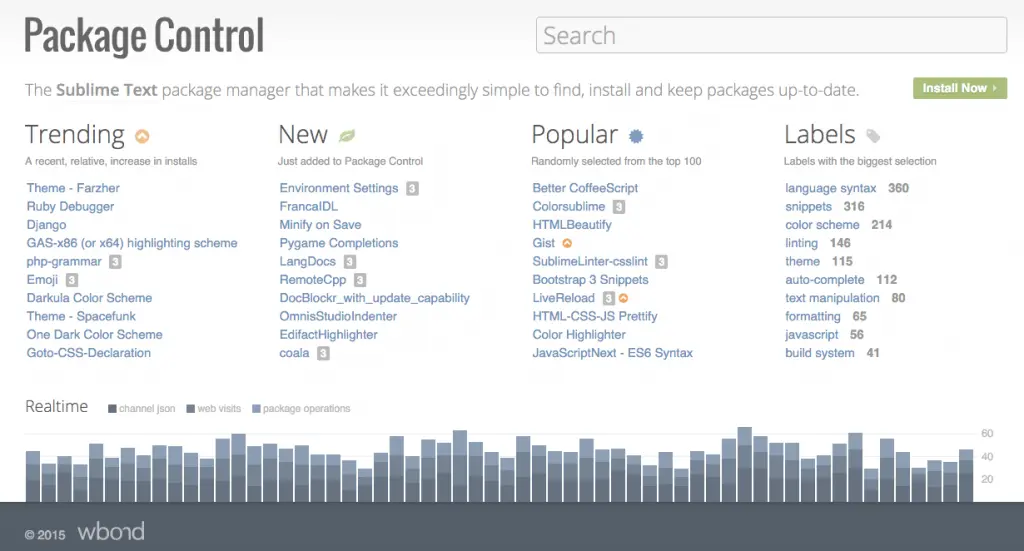Screen dimensions: 1024x551
Task: Open the EdifactHighlighter package
Action: 328,334
